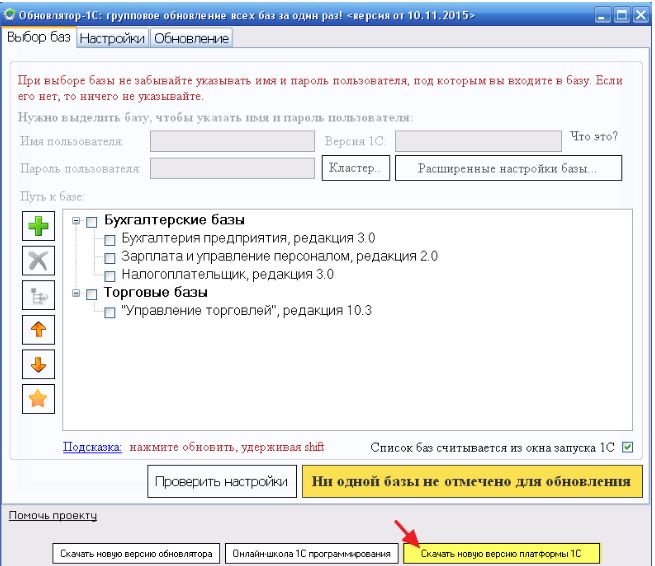Select the Бухгалтерские базы group label
655x566 pixels.
click(174, 220)
